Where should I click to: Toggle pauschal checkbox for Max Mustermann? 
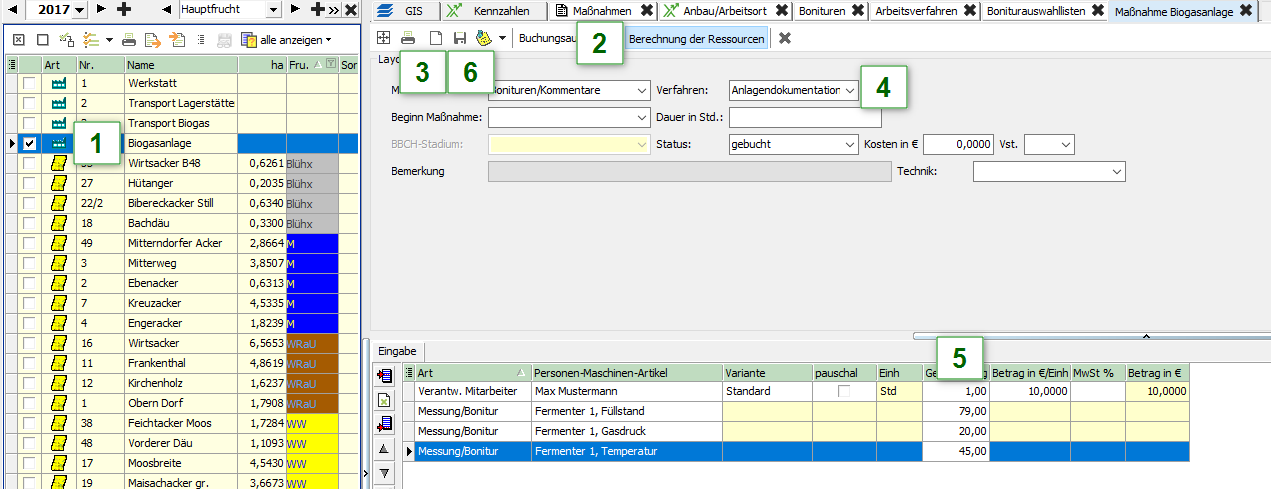(843, 391)
